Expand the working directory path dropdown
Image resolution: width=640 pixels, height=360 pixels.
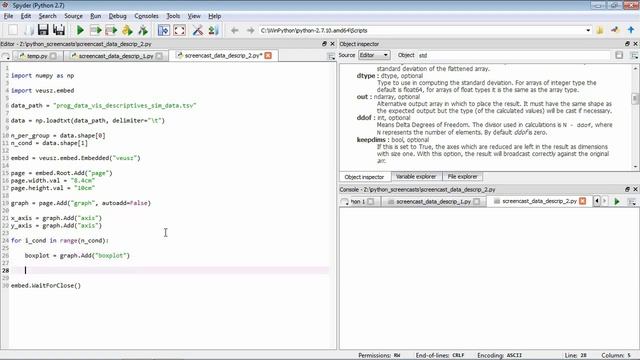[588, 31]
